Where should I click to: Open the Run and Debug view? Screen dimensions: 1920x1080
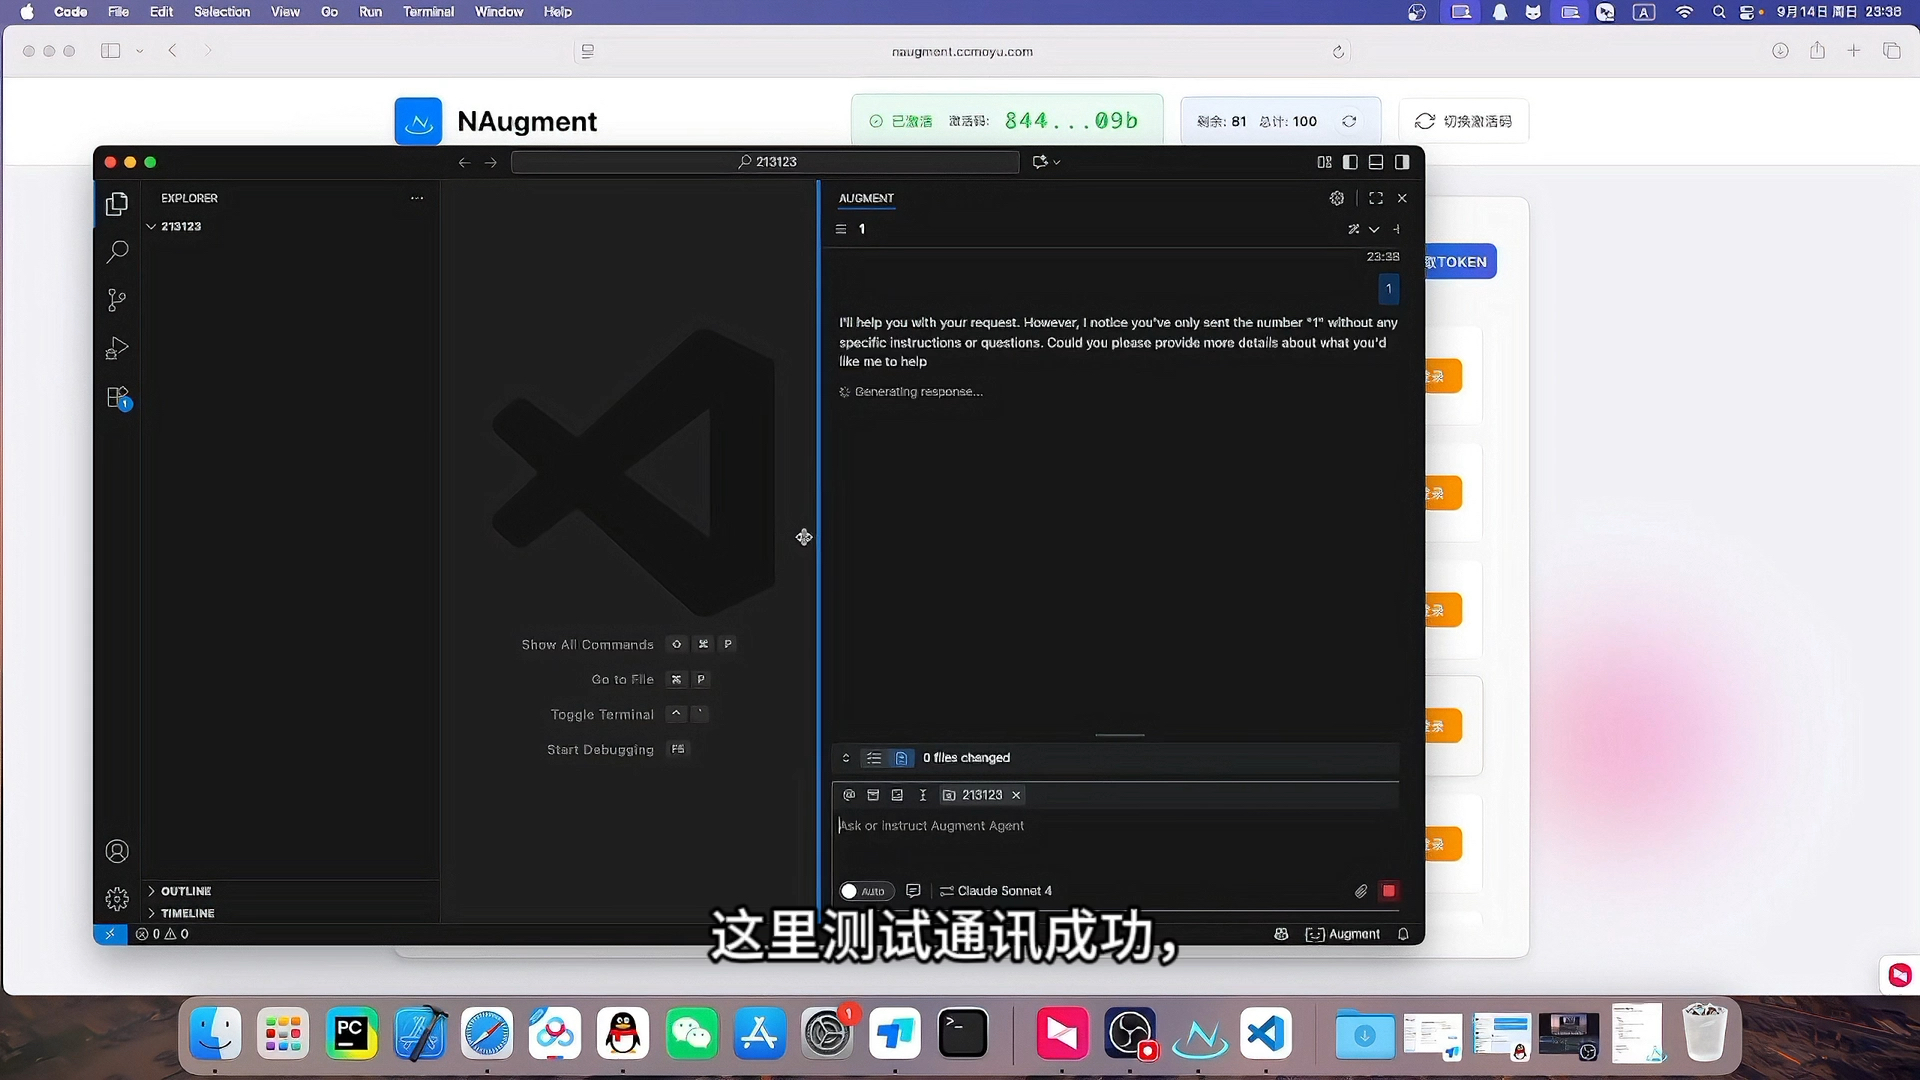pos(117,349)
